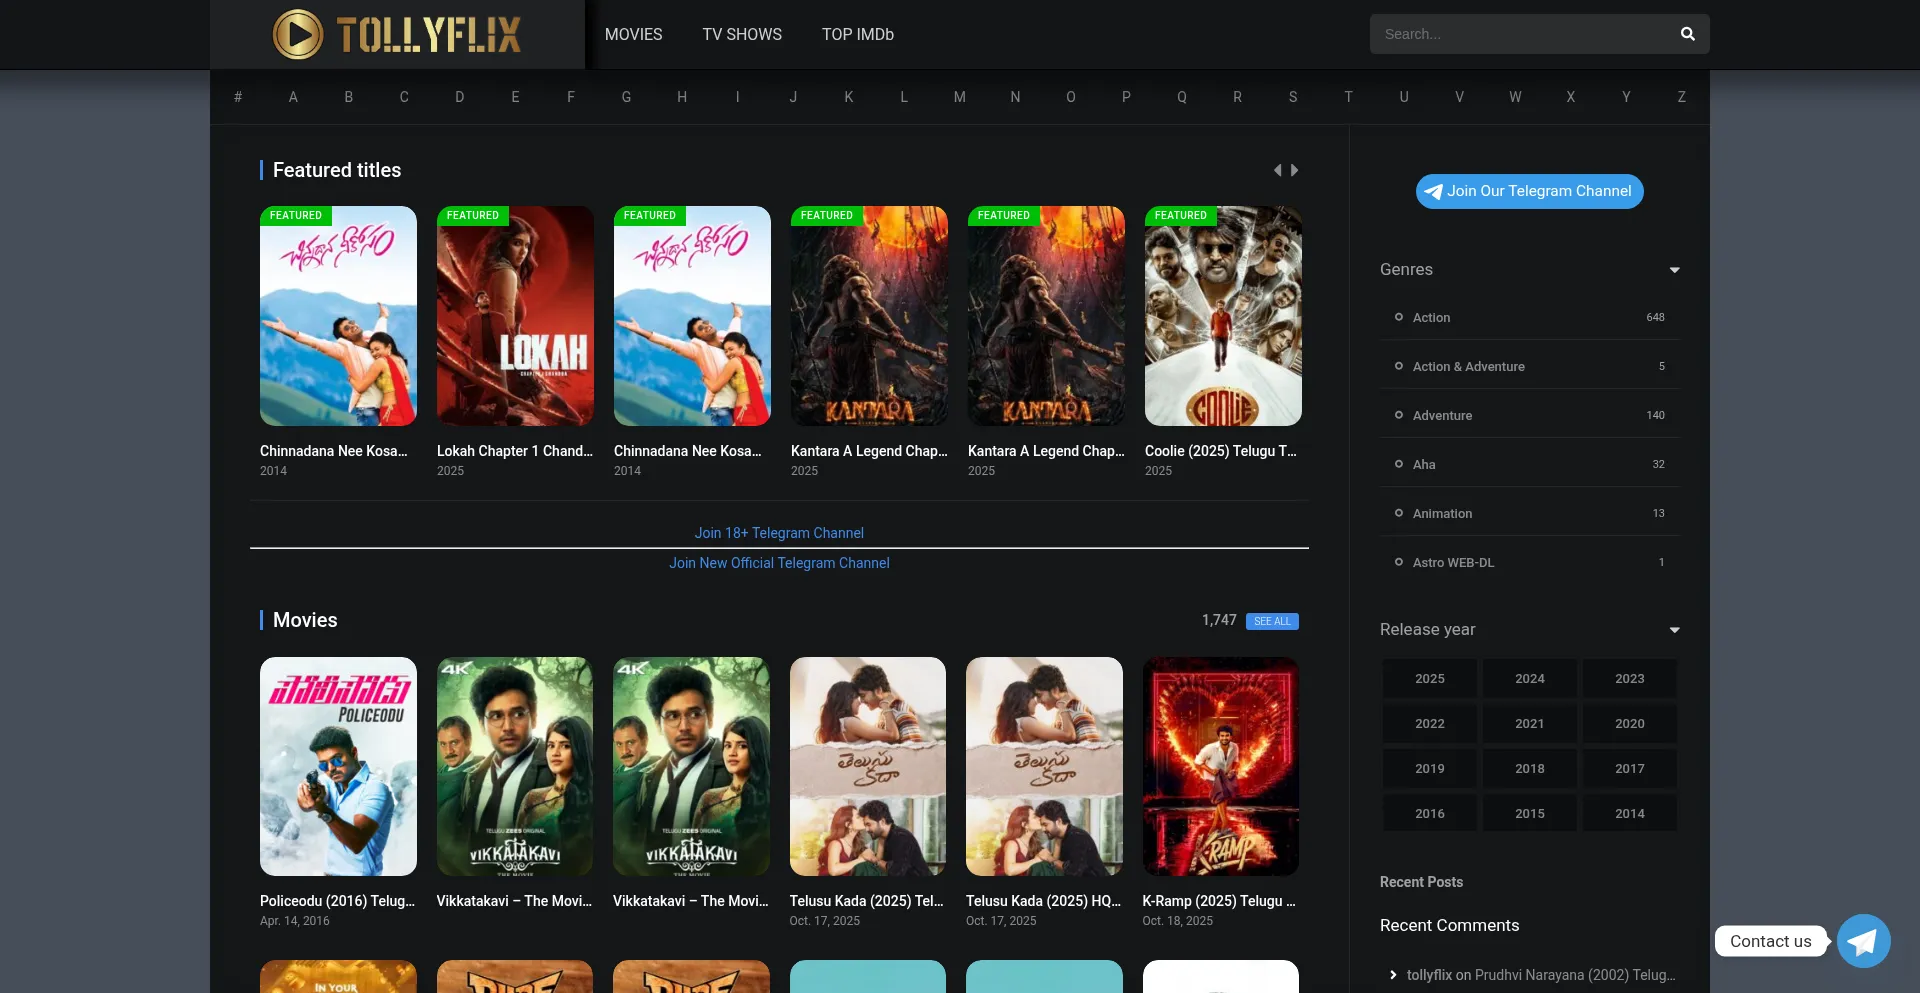
Task: Click SEE ALL for Movies
Action: tap(1272, 621)
